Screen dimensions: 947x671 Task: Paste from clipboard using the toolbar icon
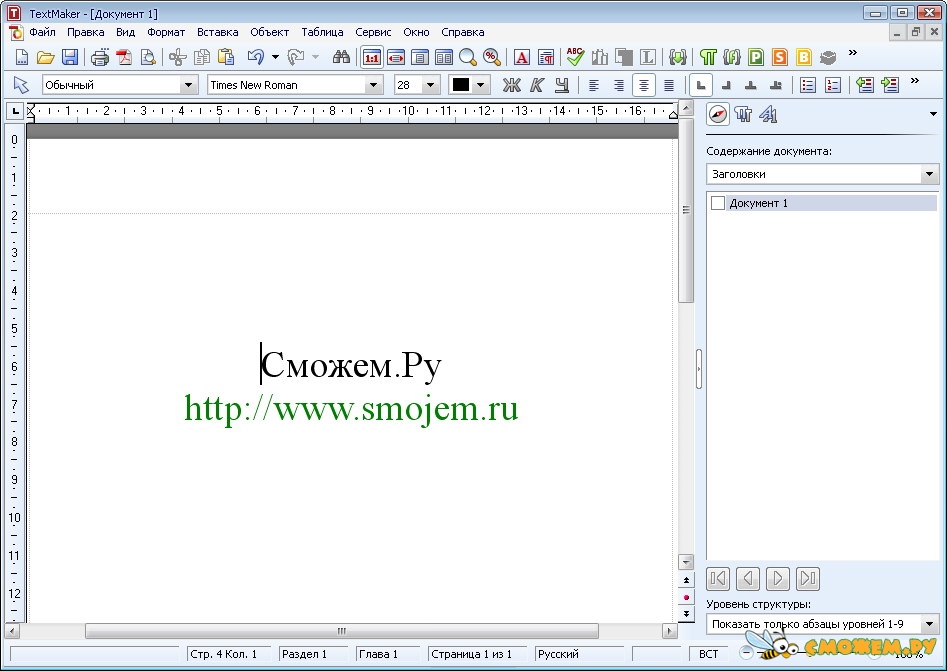click(x=226, y=57)
